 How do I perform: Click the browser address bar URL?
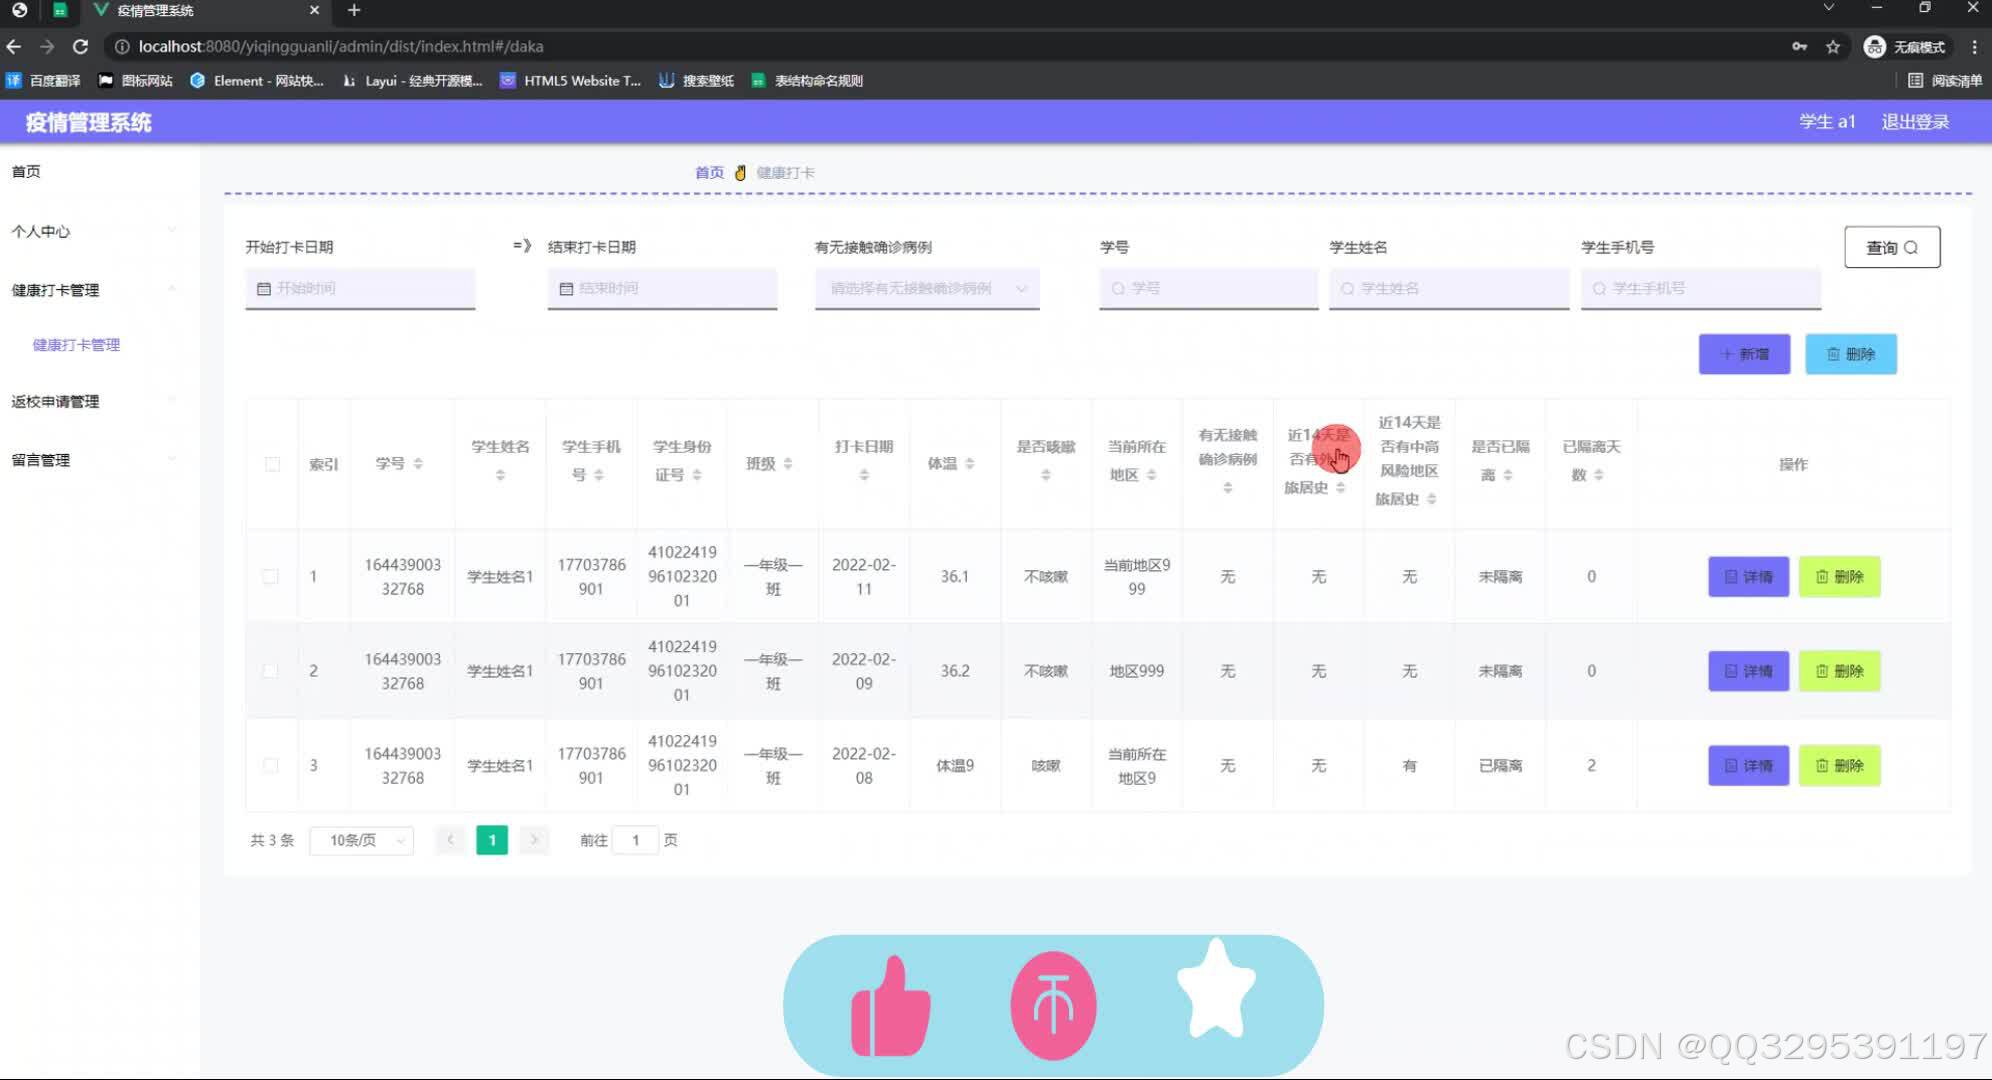(341, 46)
